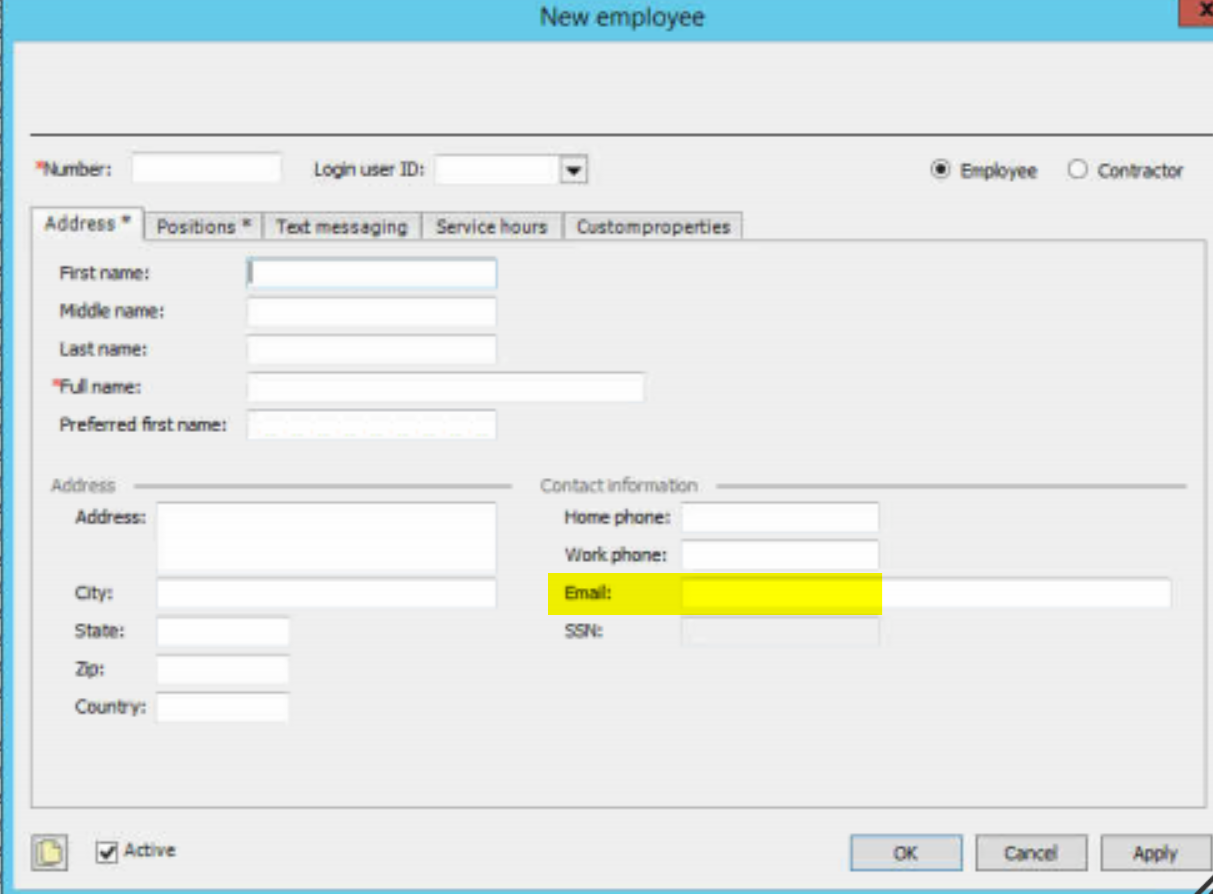
Task: Click the Cancel button
Action: (1031, 853)
